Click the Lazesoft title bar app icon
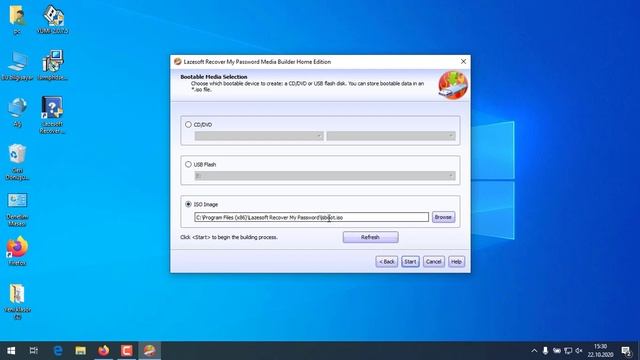 (x=178, y=62)
